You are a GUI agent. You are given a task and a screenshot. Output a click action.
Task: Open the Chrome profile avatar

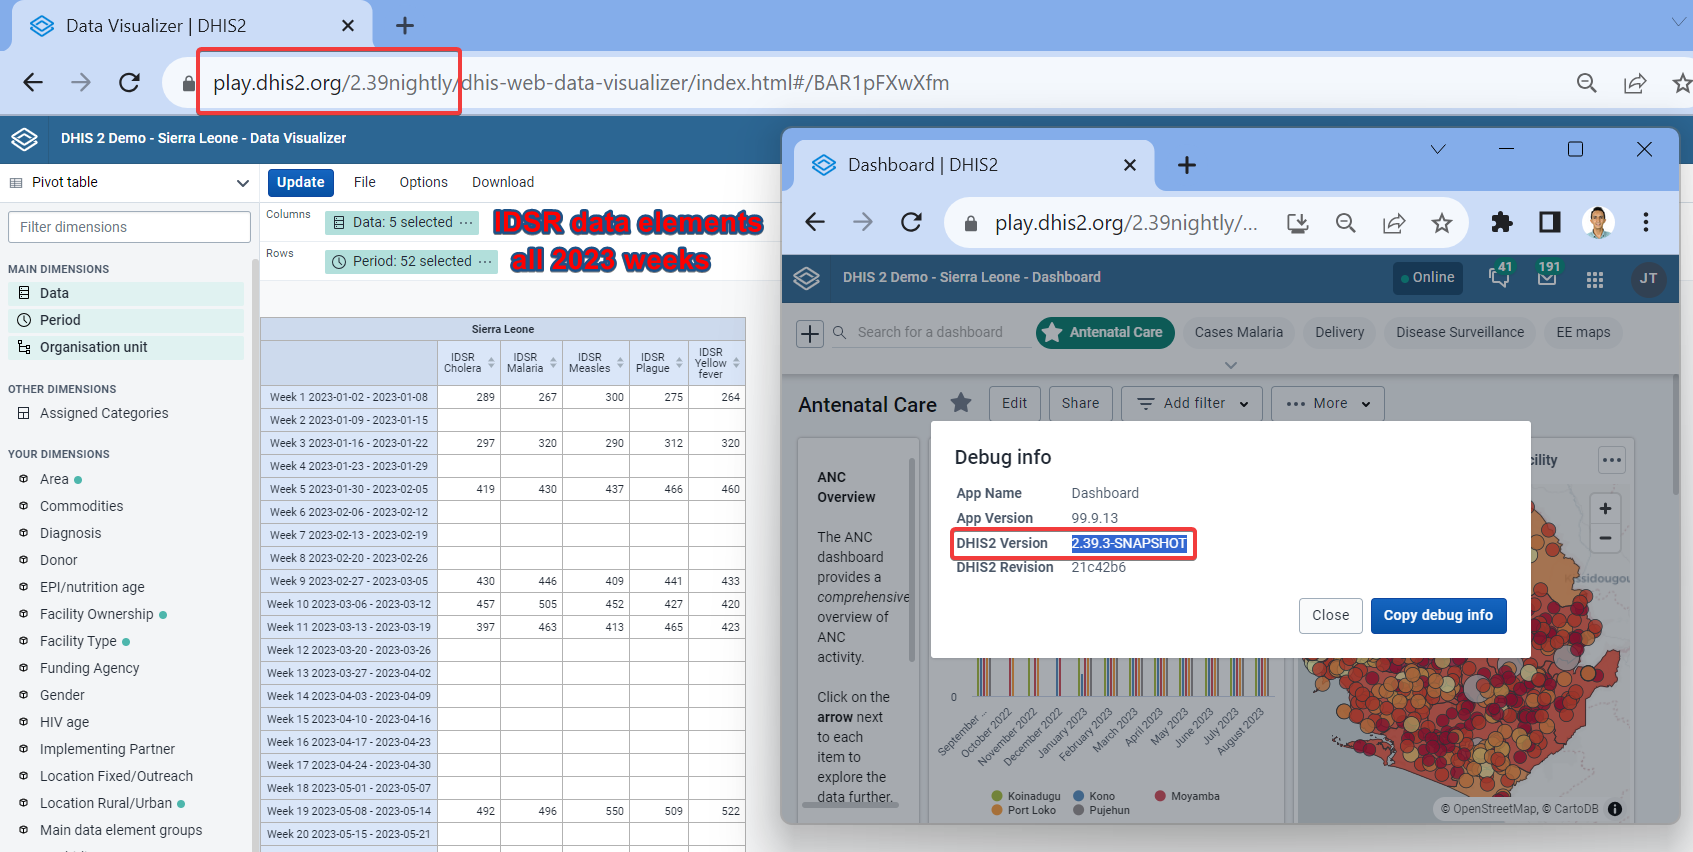(1598, 222)
